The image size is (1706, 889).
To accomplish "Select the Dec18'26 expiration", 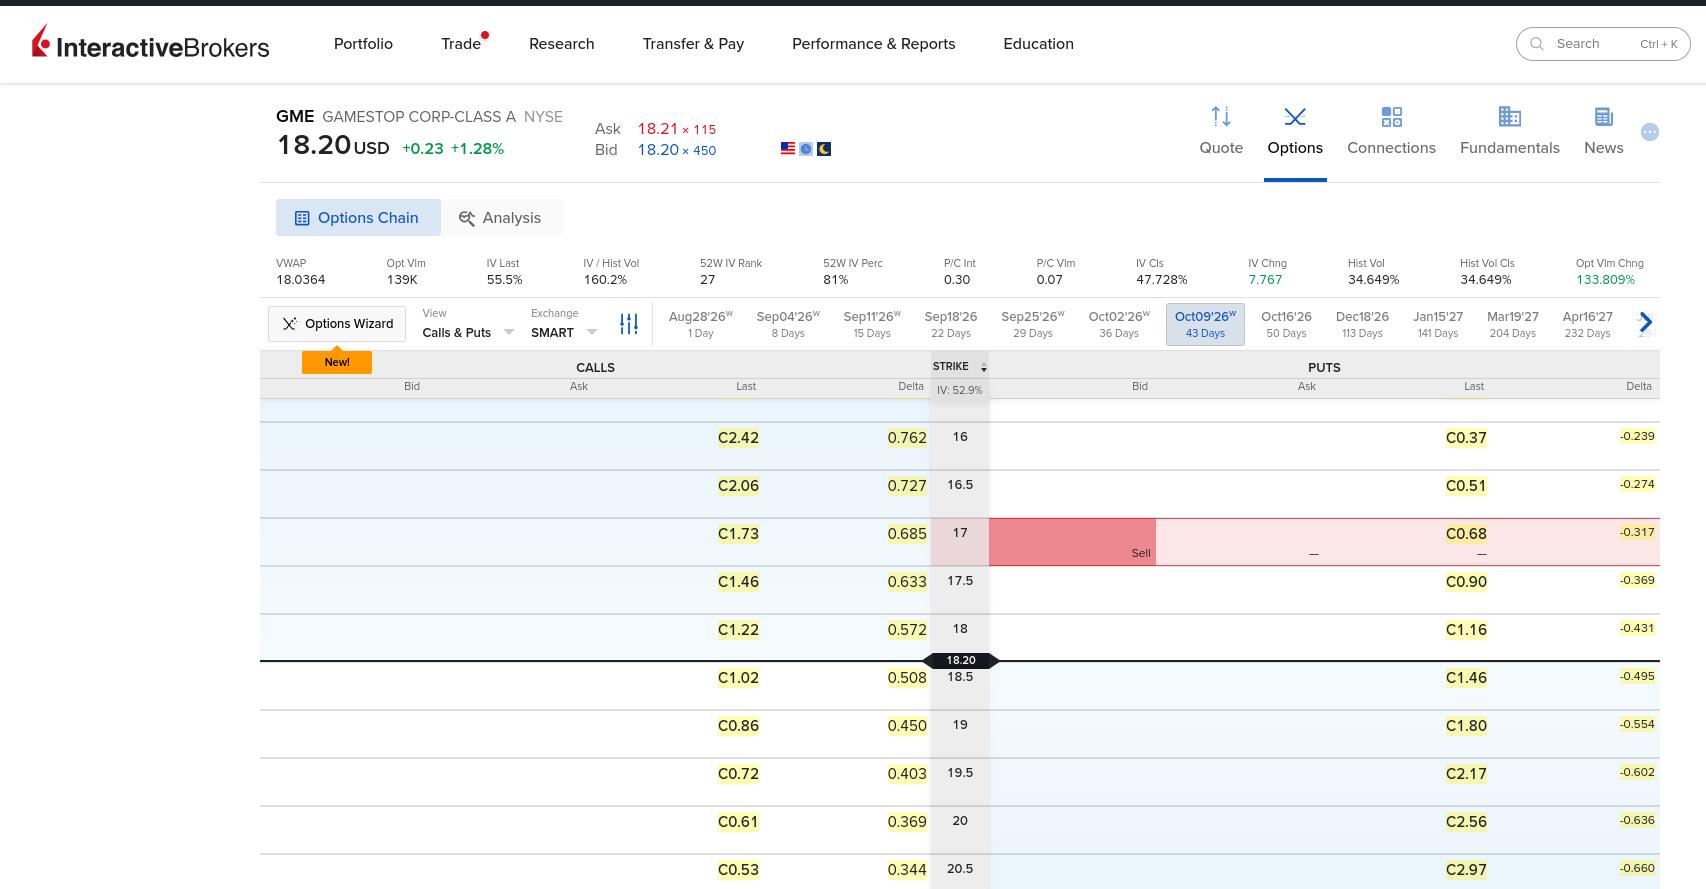I will click(1362, 324).
